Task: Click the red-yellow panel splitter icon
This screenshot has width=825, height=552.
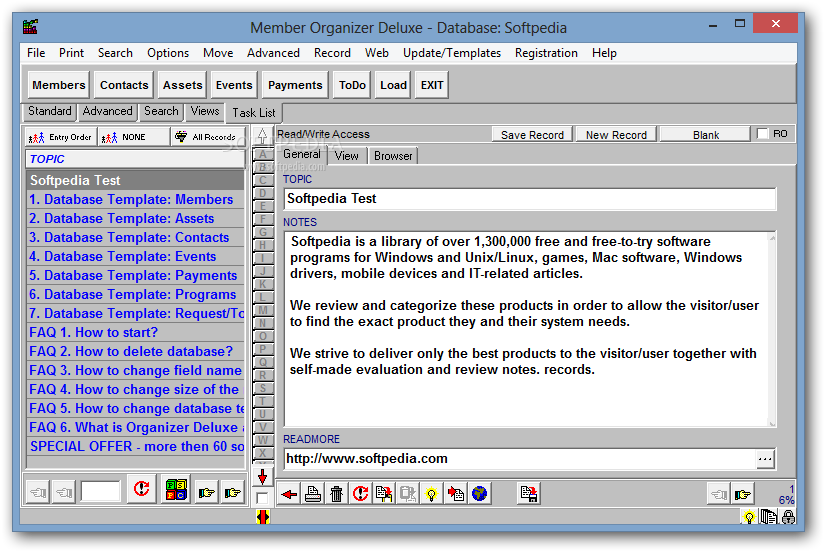Action: [x=263, y=517]
